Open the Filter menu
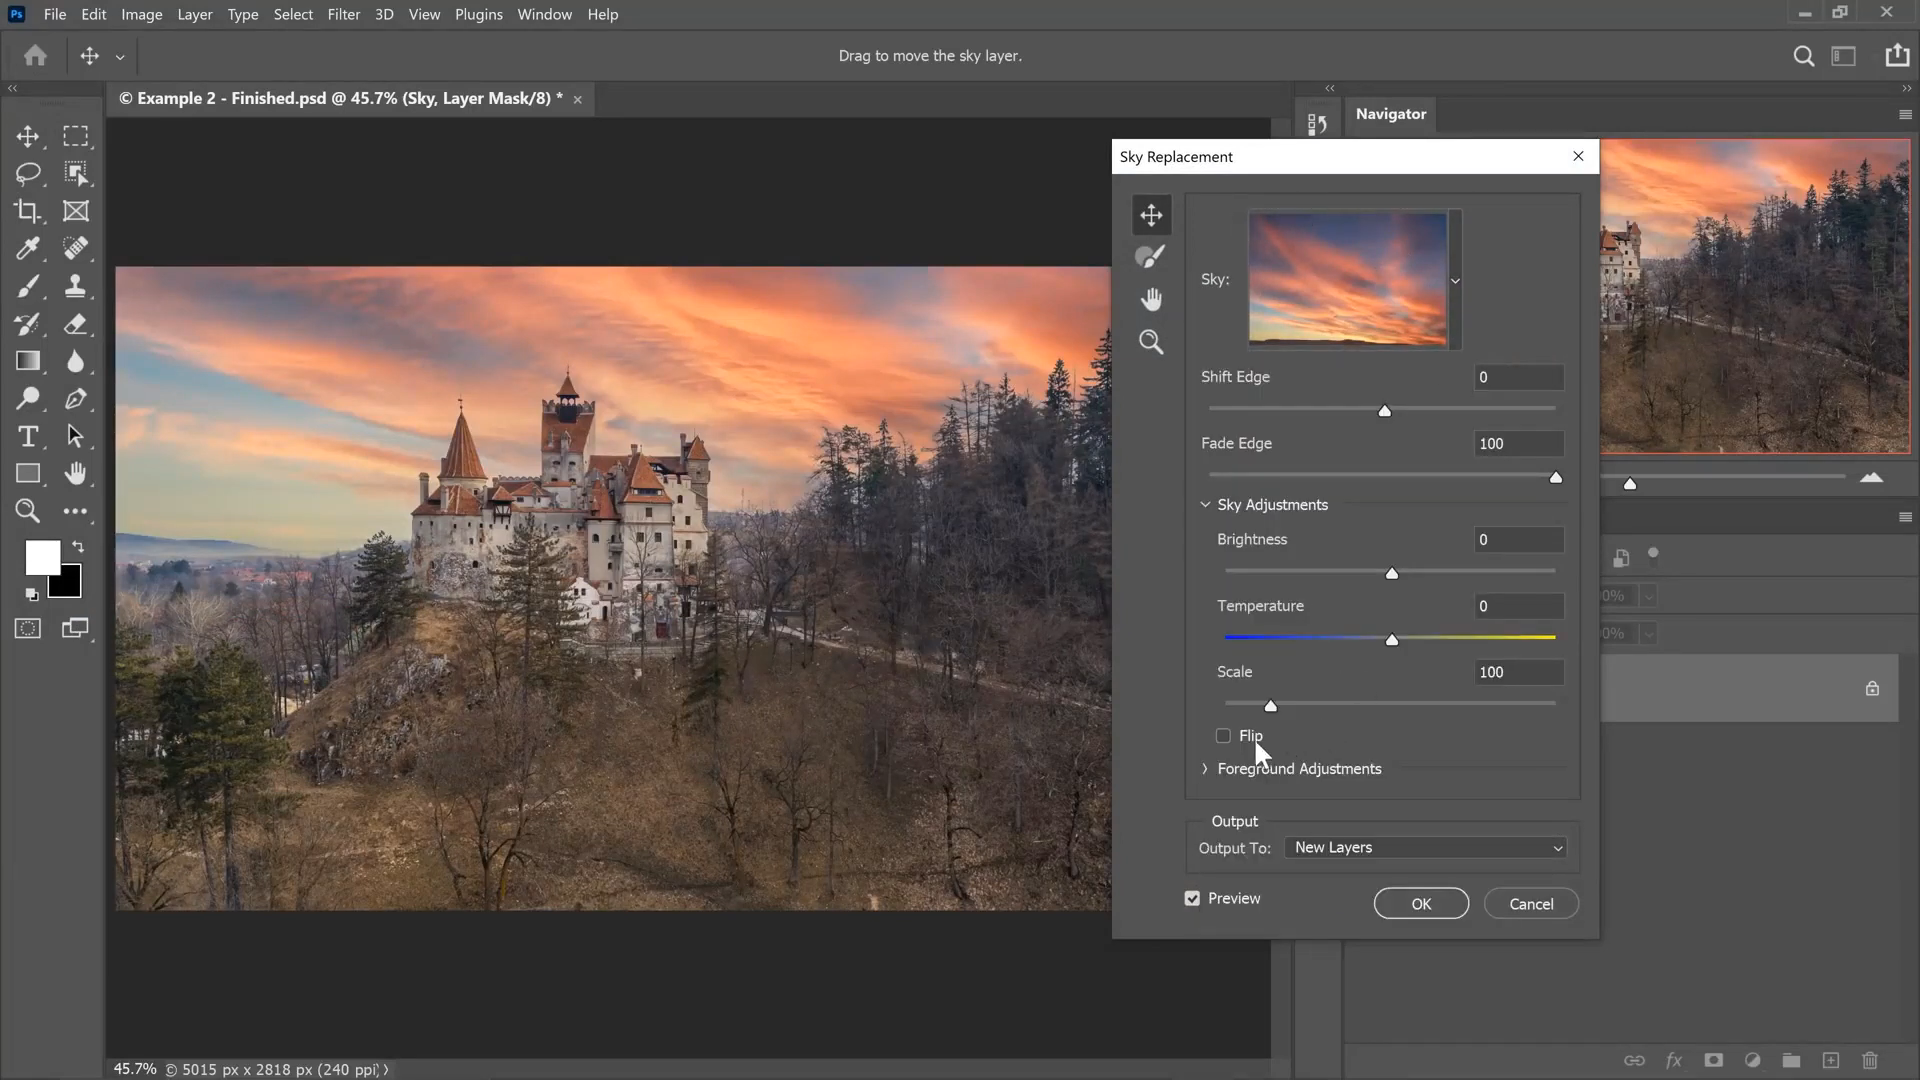 click(343, 14)
